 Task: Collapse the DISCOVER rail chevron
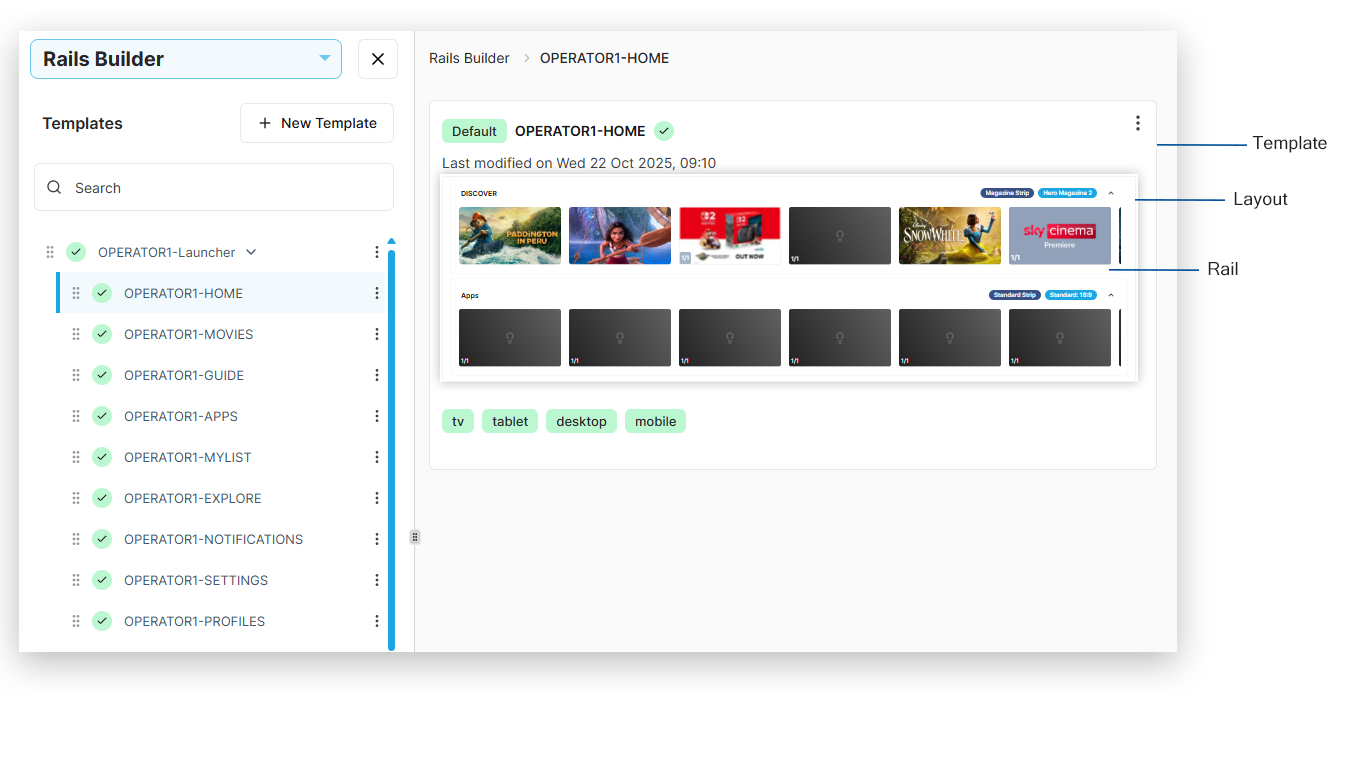pyautogui.click(x=1111, y=193)
